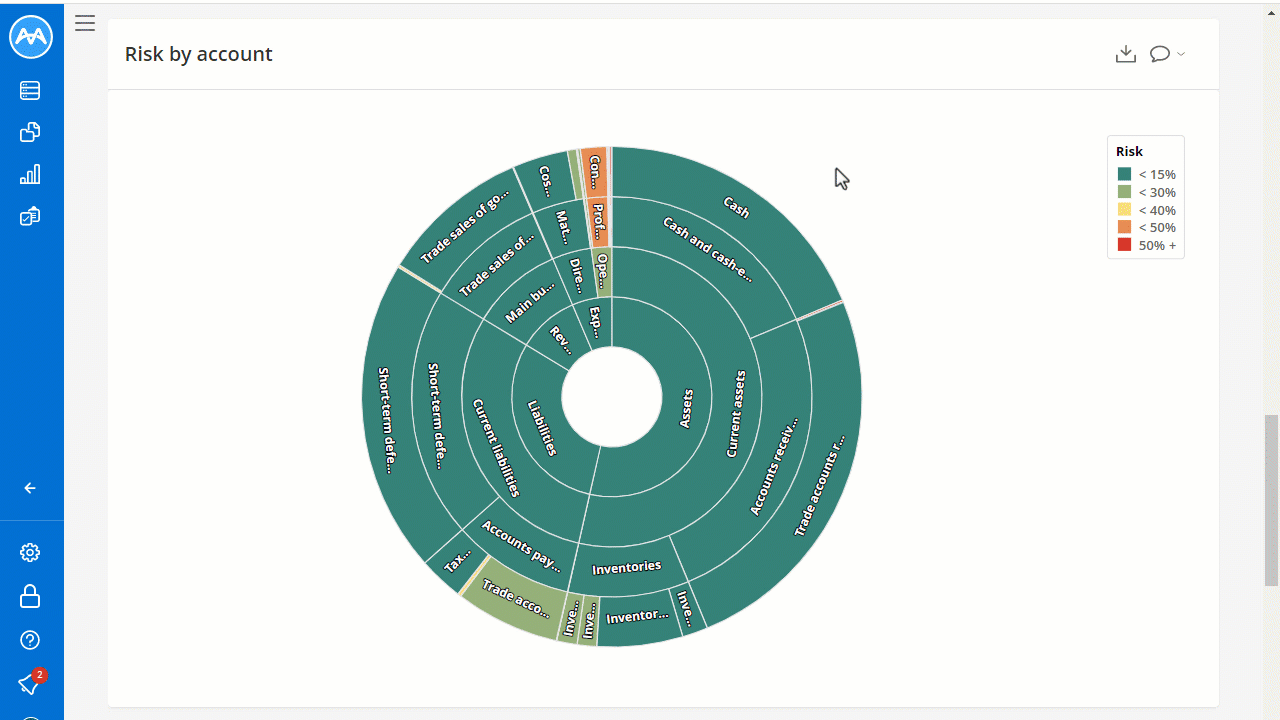Screen dimensions: 1280x720
Task: Open the hamburger navigation menu
Action: click(x=85, y=23)
